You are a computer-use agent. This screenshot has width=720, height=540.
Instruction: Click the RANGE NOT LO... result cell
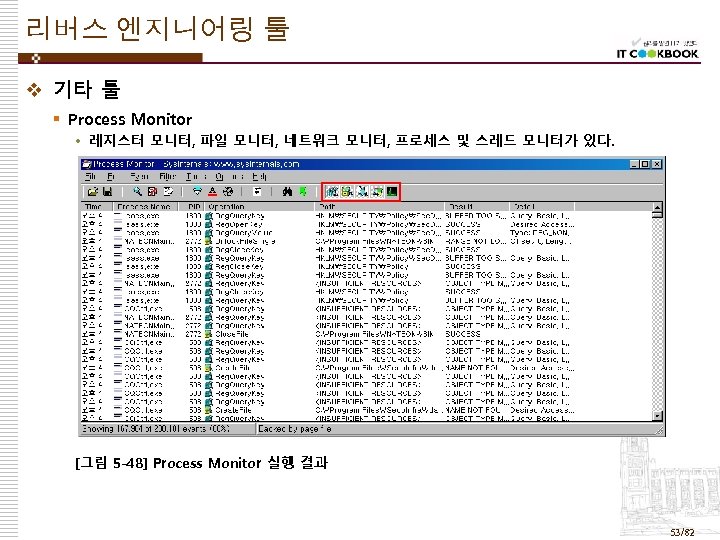point(476,241)
